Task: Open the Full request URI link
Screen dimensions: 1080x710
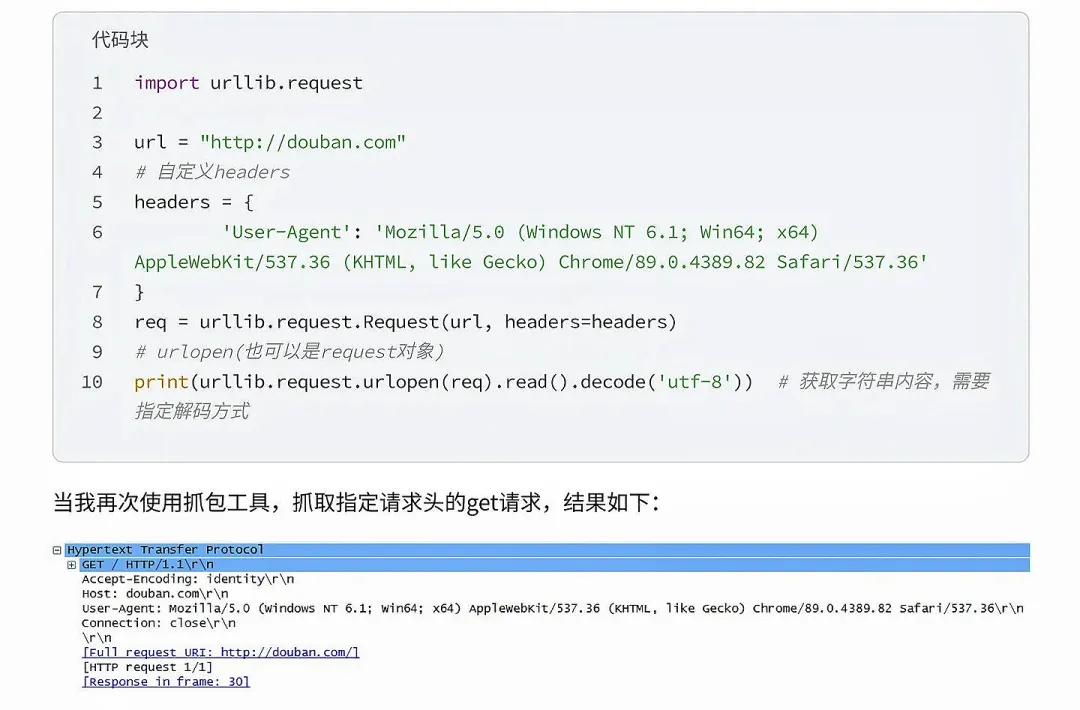Action: click(220, 652)
